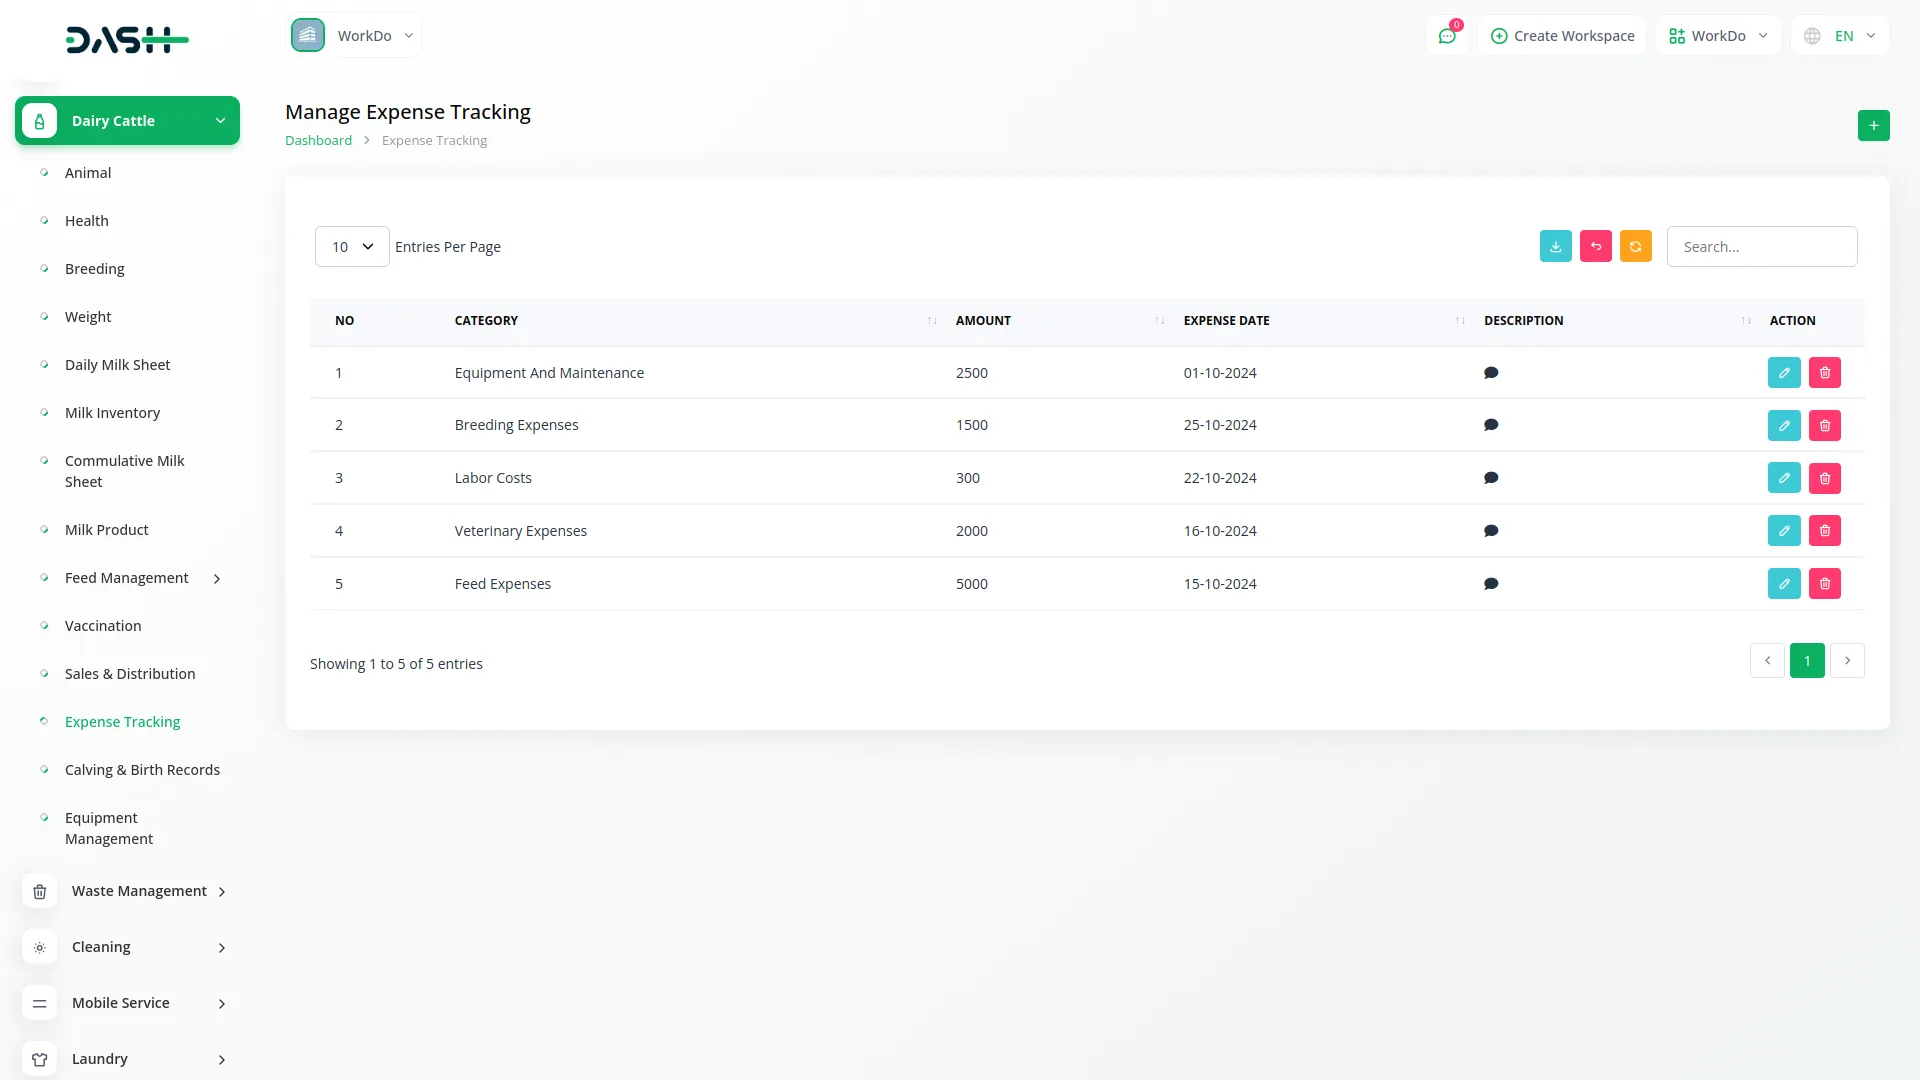Click the green plus create expense button
The image size is (1920, 1080).
[1873, 126]
